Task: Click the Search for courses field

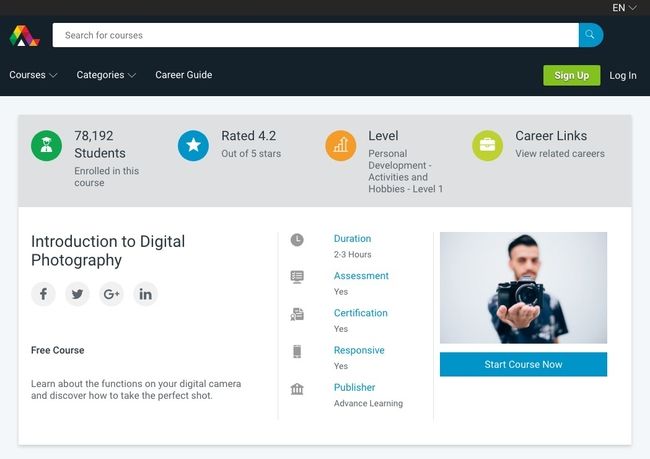Action: [x=315, y=35]
